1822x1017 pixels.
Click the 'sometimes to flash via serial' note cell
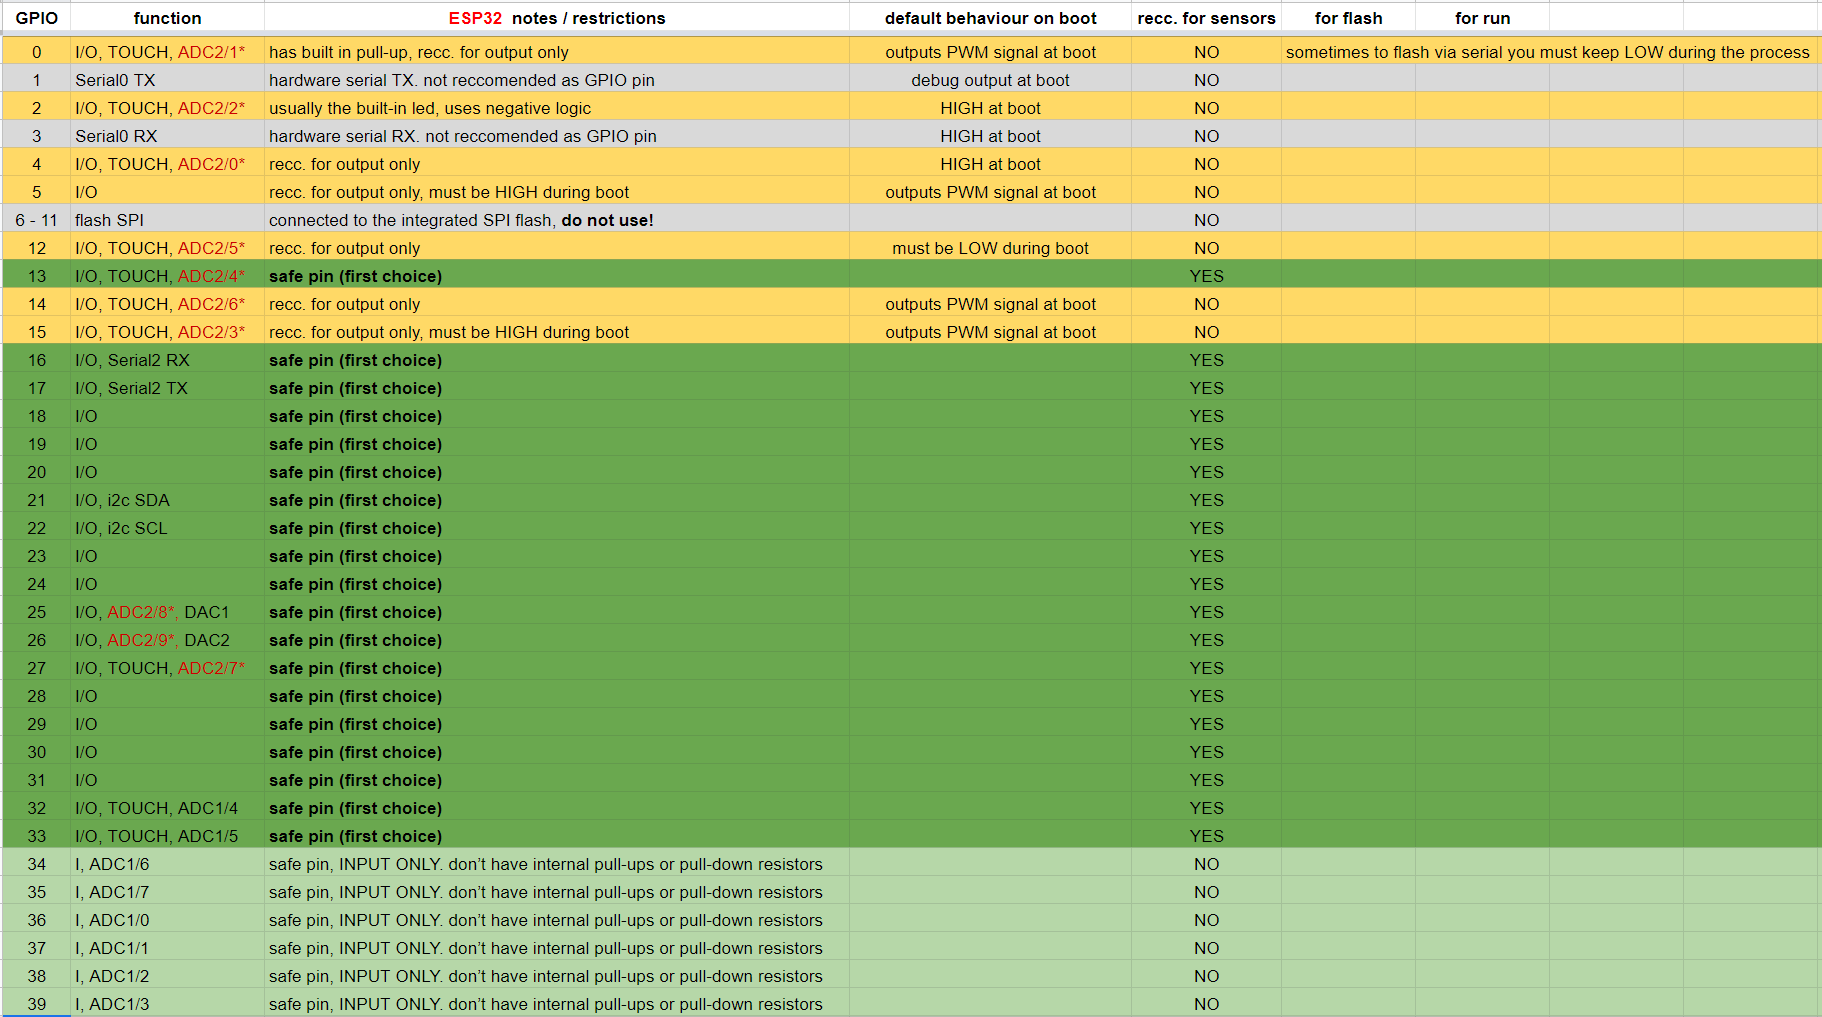[x=1548, y=52]
